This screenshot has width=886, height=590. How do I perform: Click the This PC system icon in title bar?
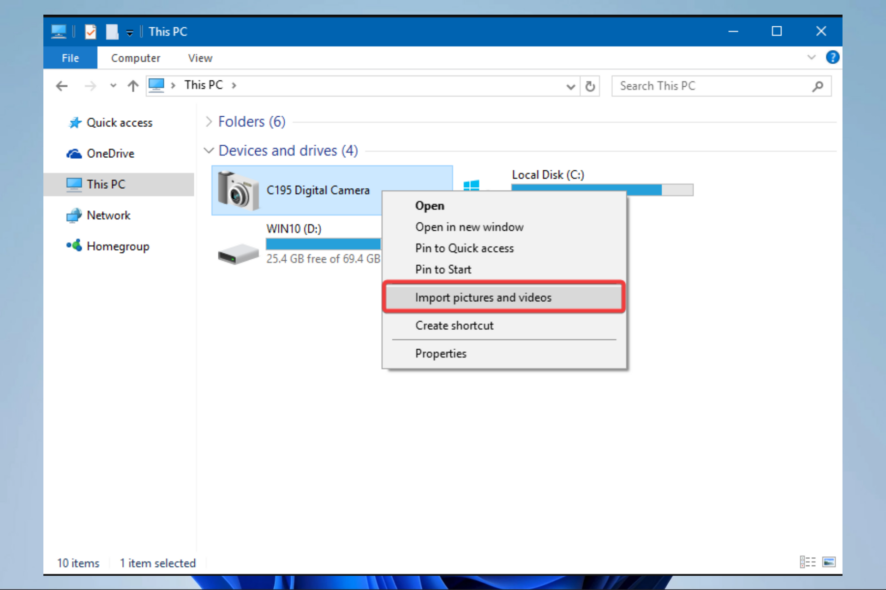tap(58, 32)
